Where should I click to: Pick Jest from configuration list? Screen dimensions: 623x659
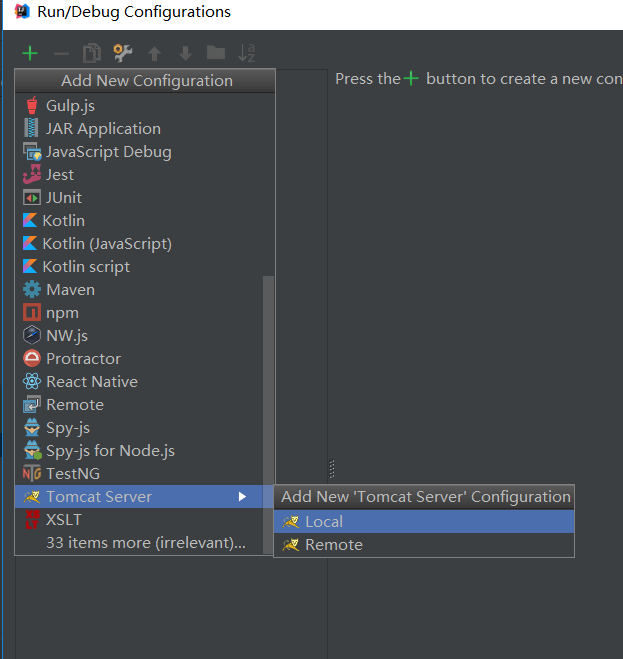(x=139, y=174)
